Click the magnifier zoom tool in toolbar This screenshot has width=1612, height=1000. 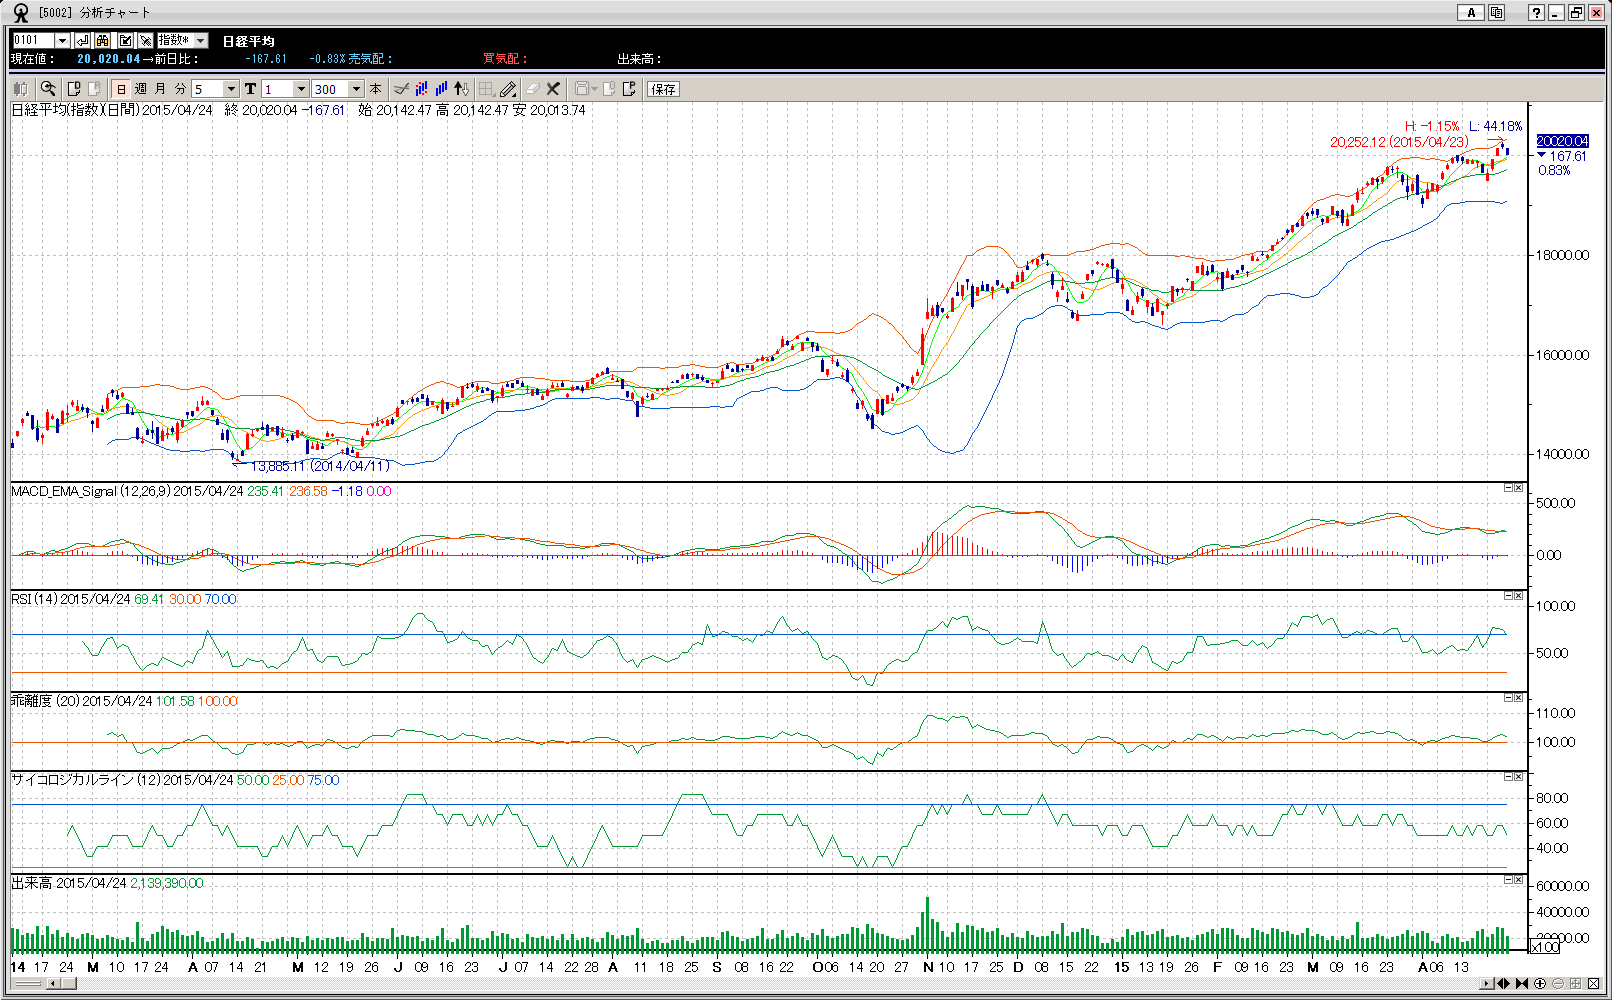(x=48, y=89)
